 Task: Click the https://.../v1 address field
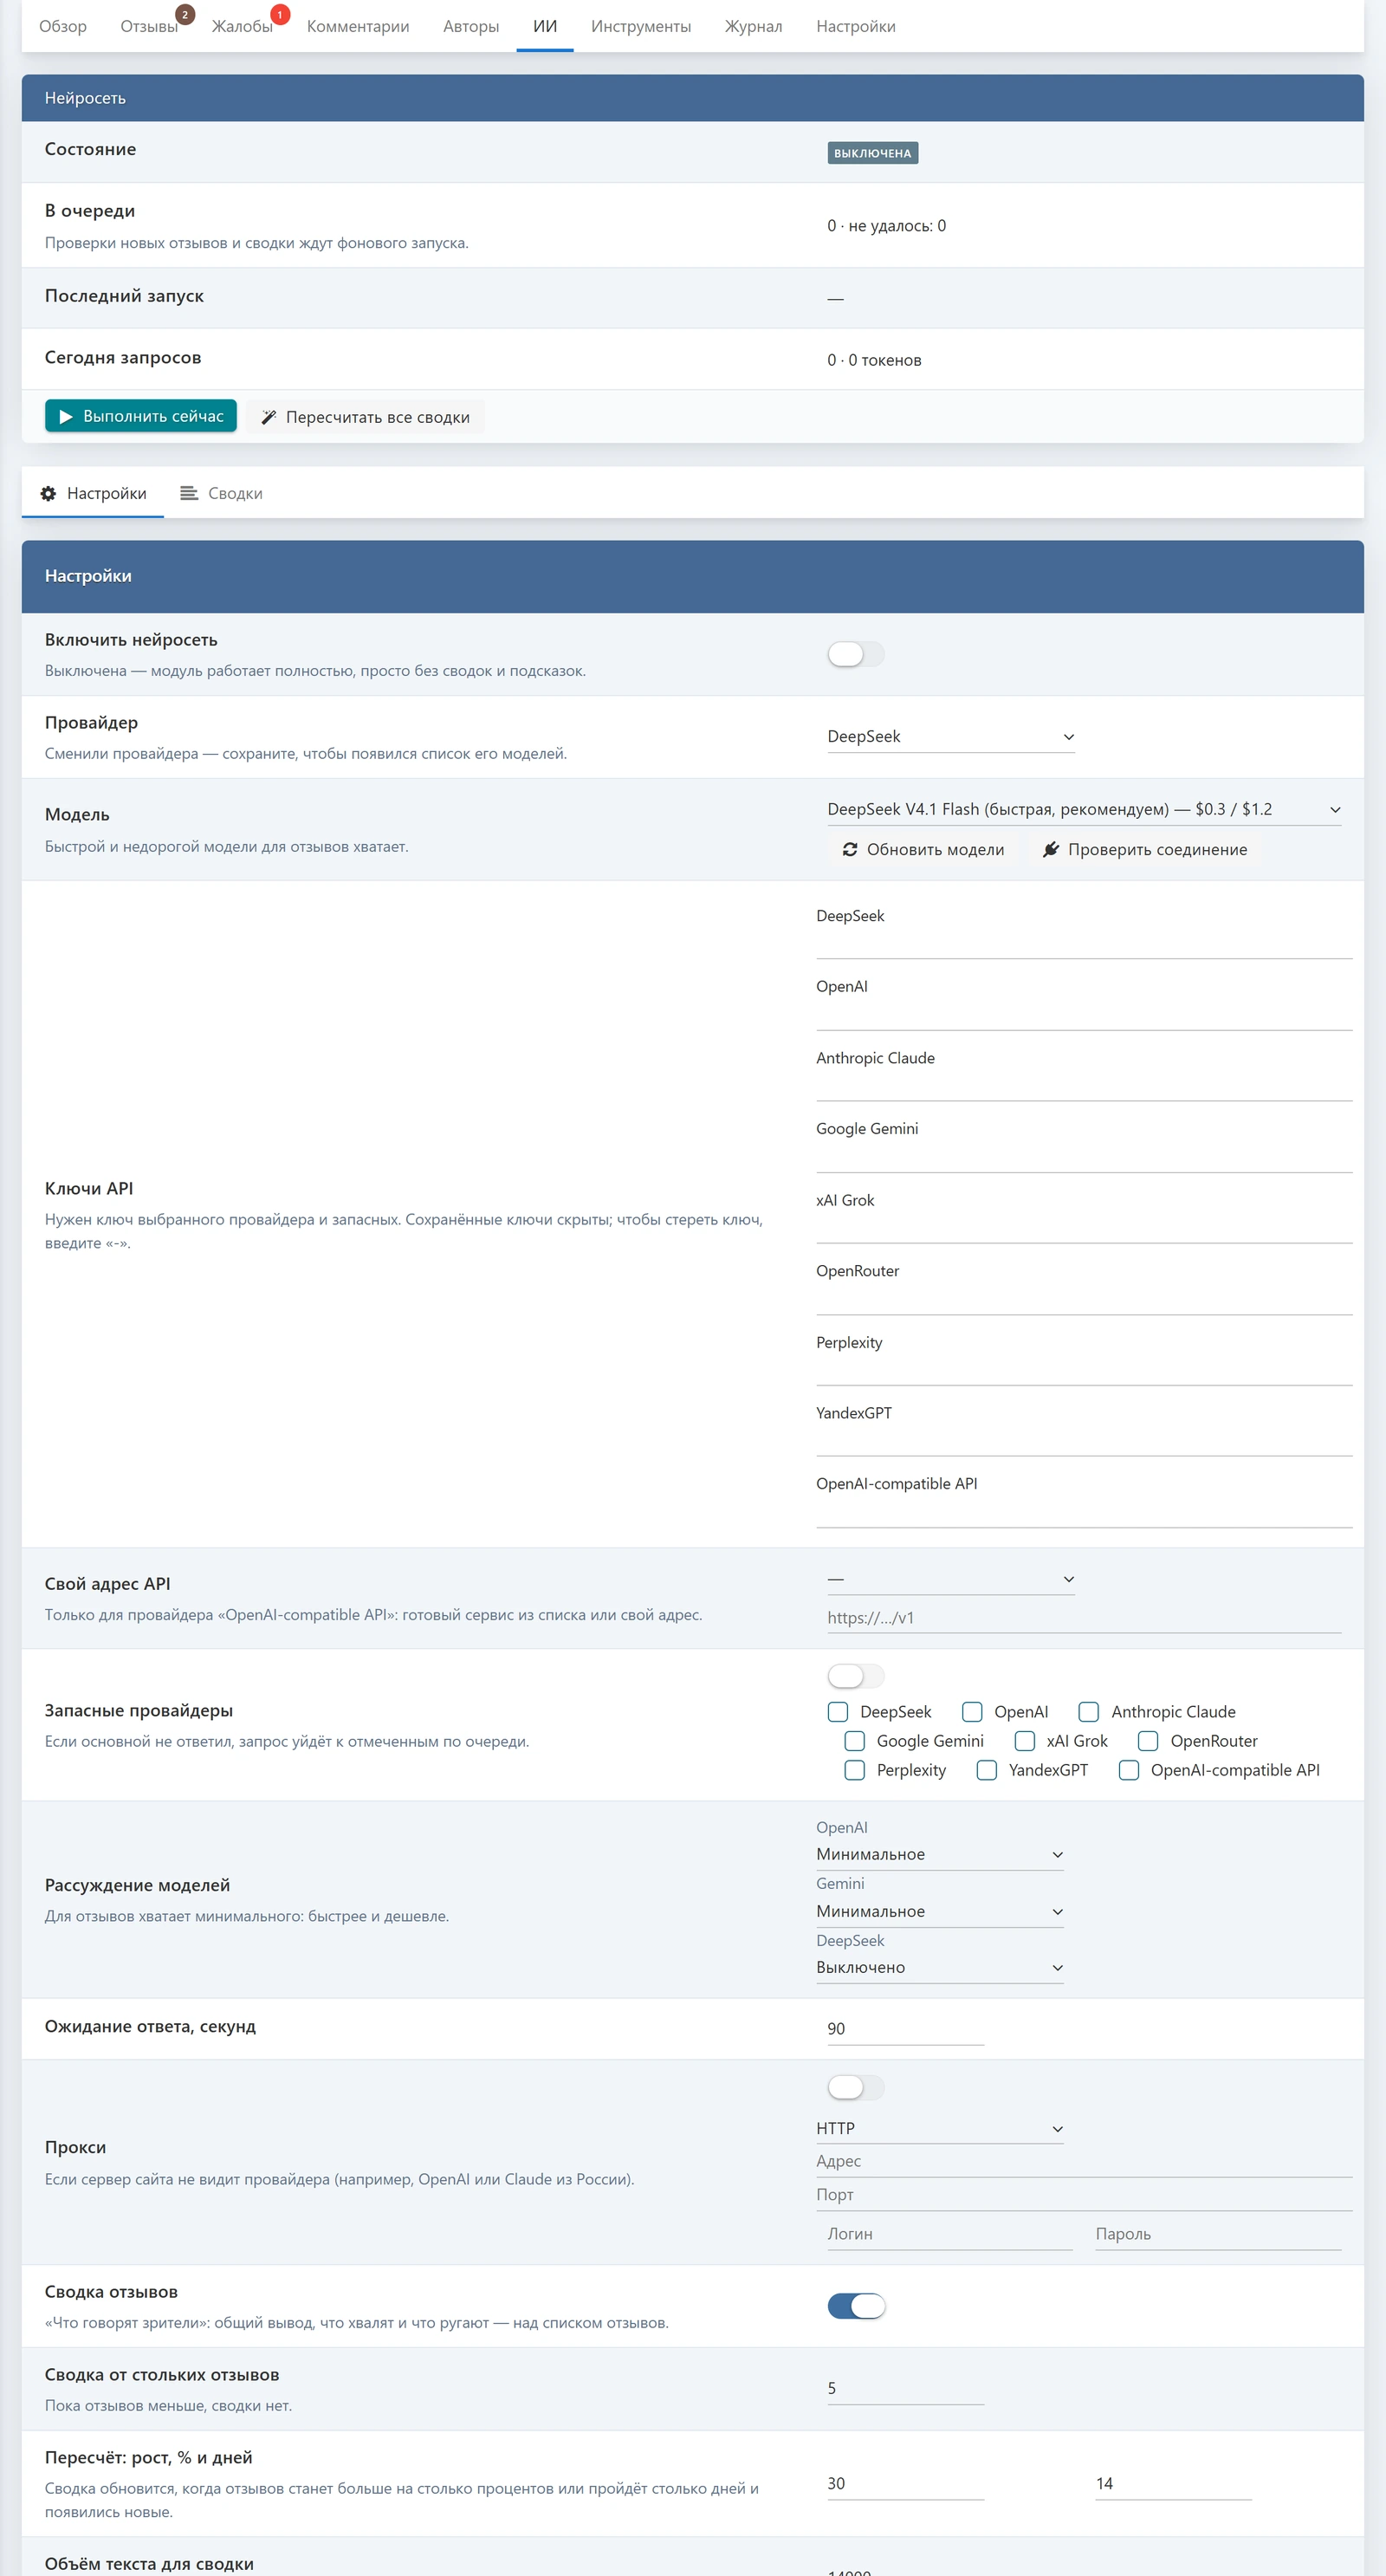pyautogui.click(x=1084, y=1618)
